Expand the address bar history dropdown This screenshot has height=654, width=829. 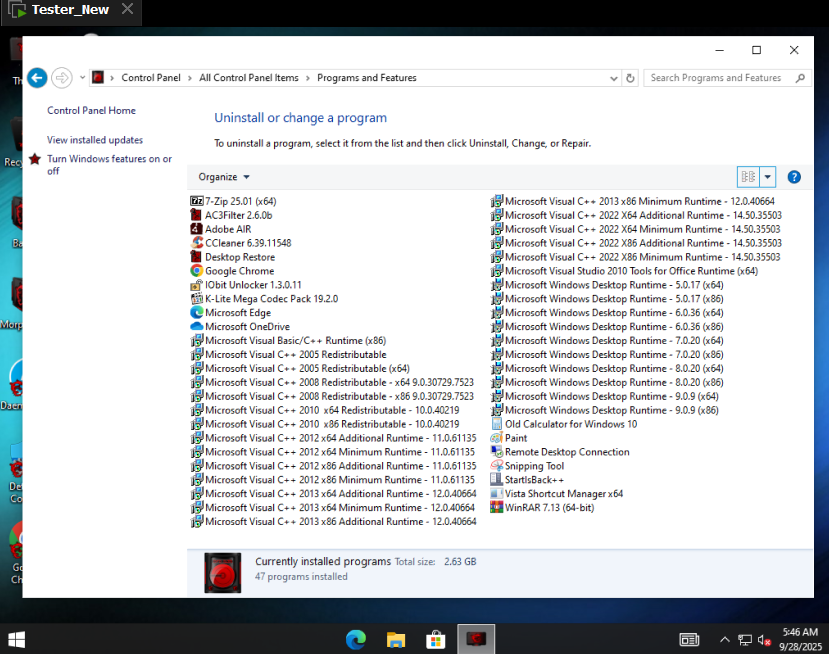pos(613,78)
